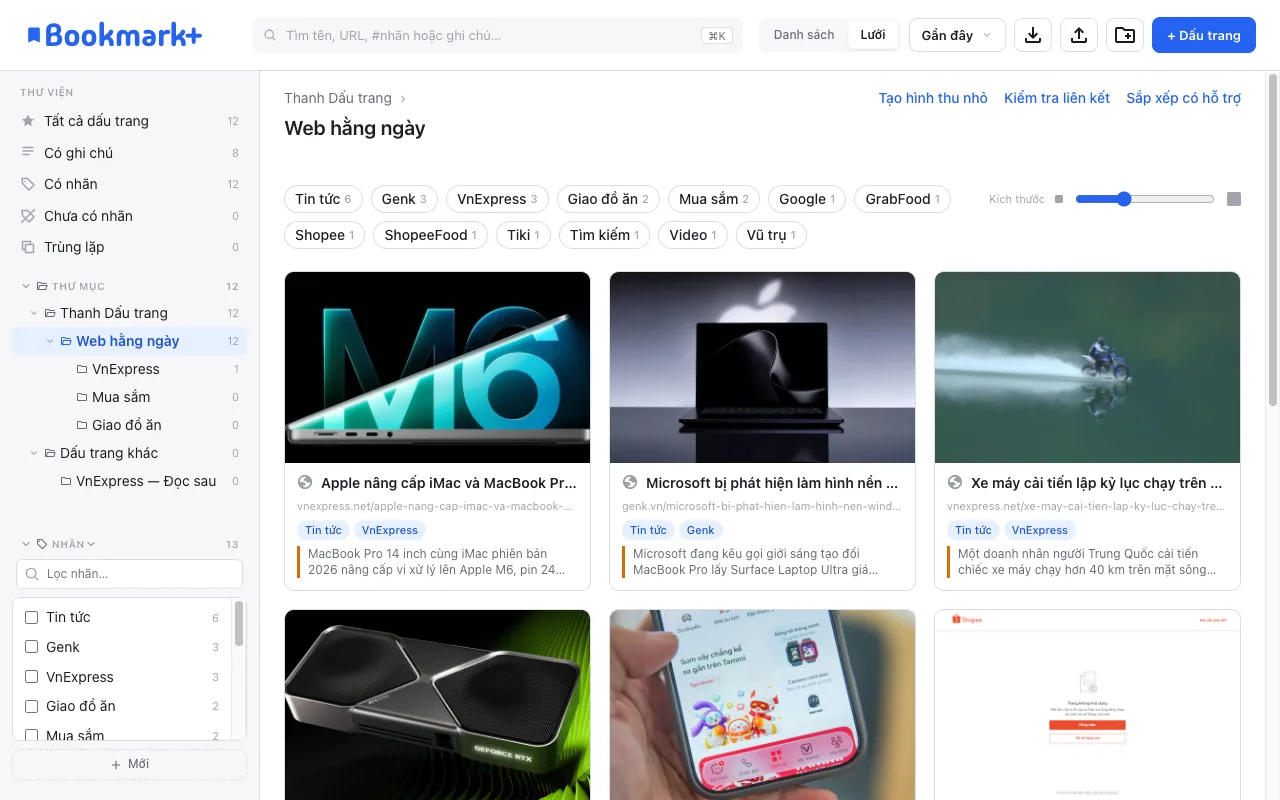Collapse the Dấu trang khác folder
Screen dimensions: 1280x800
click(x=34, y=453)
